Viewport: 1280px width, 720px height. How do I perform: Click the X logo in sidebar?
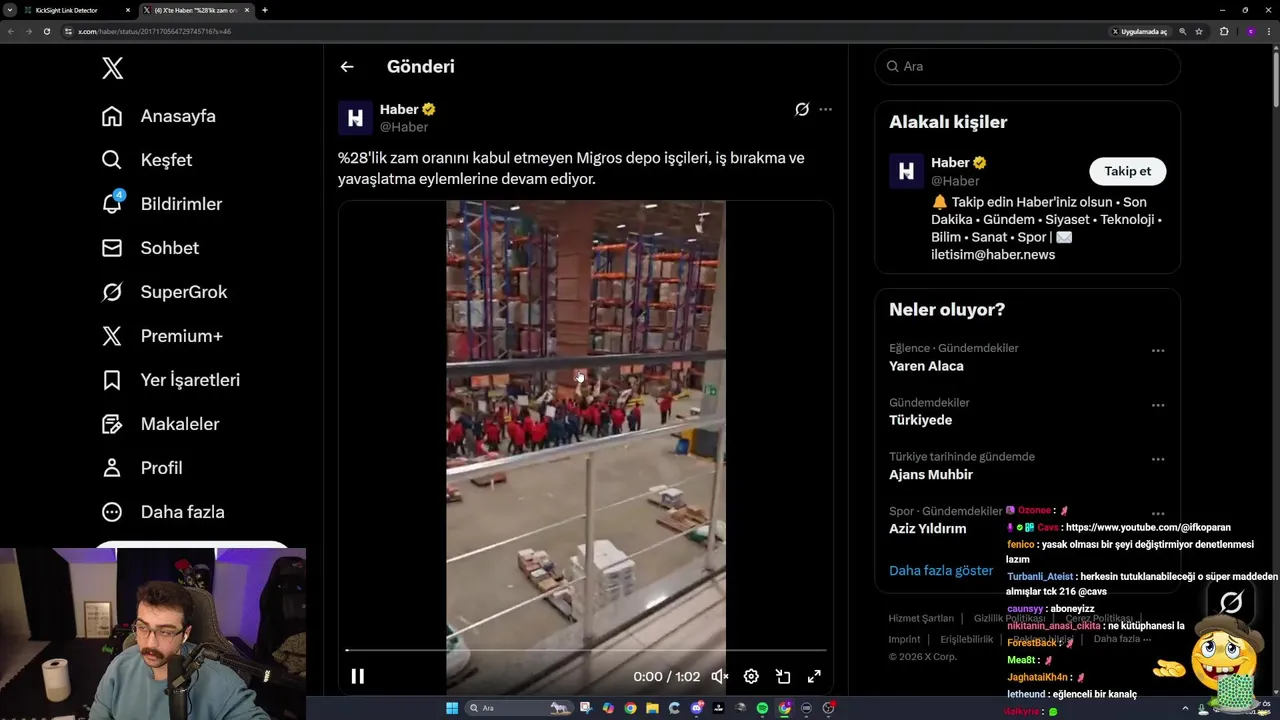[x=113, y=68]
